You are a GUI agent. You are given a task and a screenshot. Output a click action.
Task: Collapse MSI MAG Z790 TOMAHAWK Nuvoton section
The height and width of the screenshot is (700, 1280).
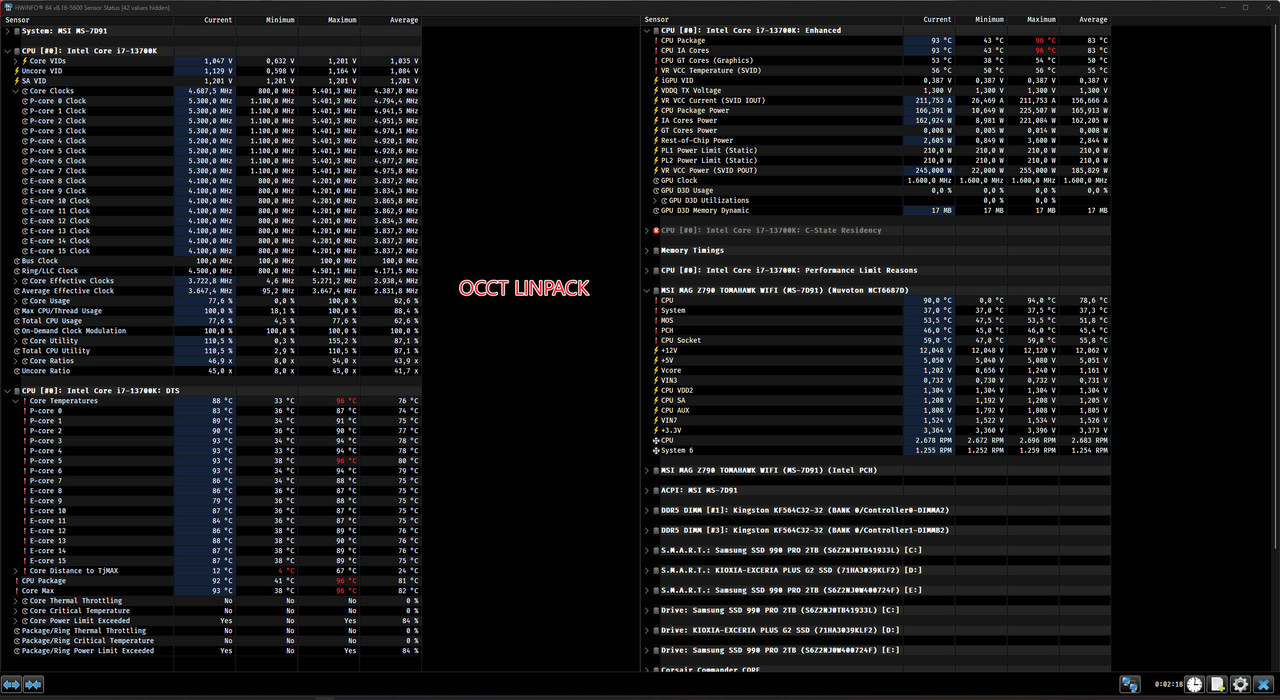coord(647,291)
